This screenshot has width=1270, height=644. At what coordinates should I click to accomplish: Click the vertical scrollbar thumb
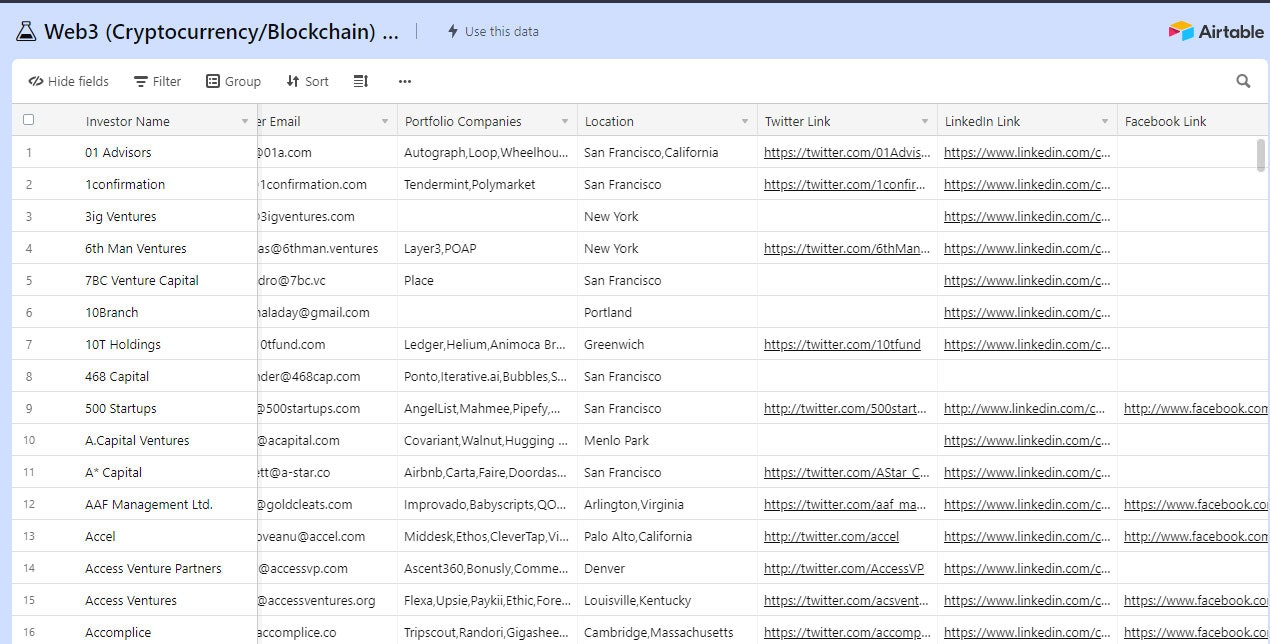[x=1261, y=156]
